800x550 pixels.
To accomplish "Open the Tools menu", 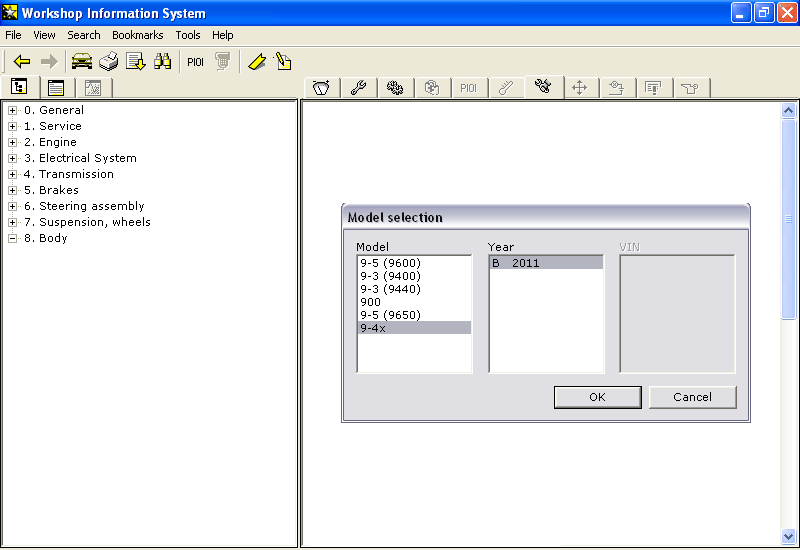I will (x=188, y=35).
